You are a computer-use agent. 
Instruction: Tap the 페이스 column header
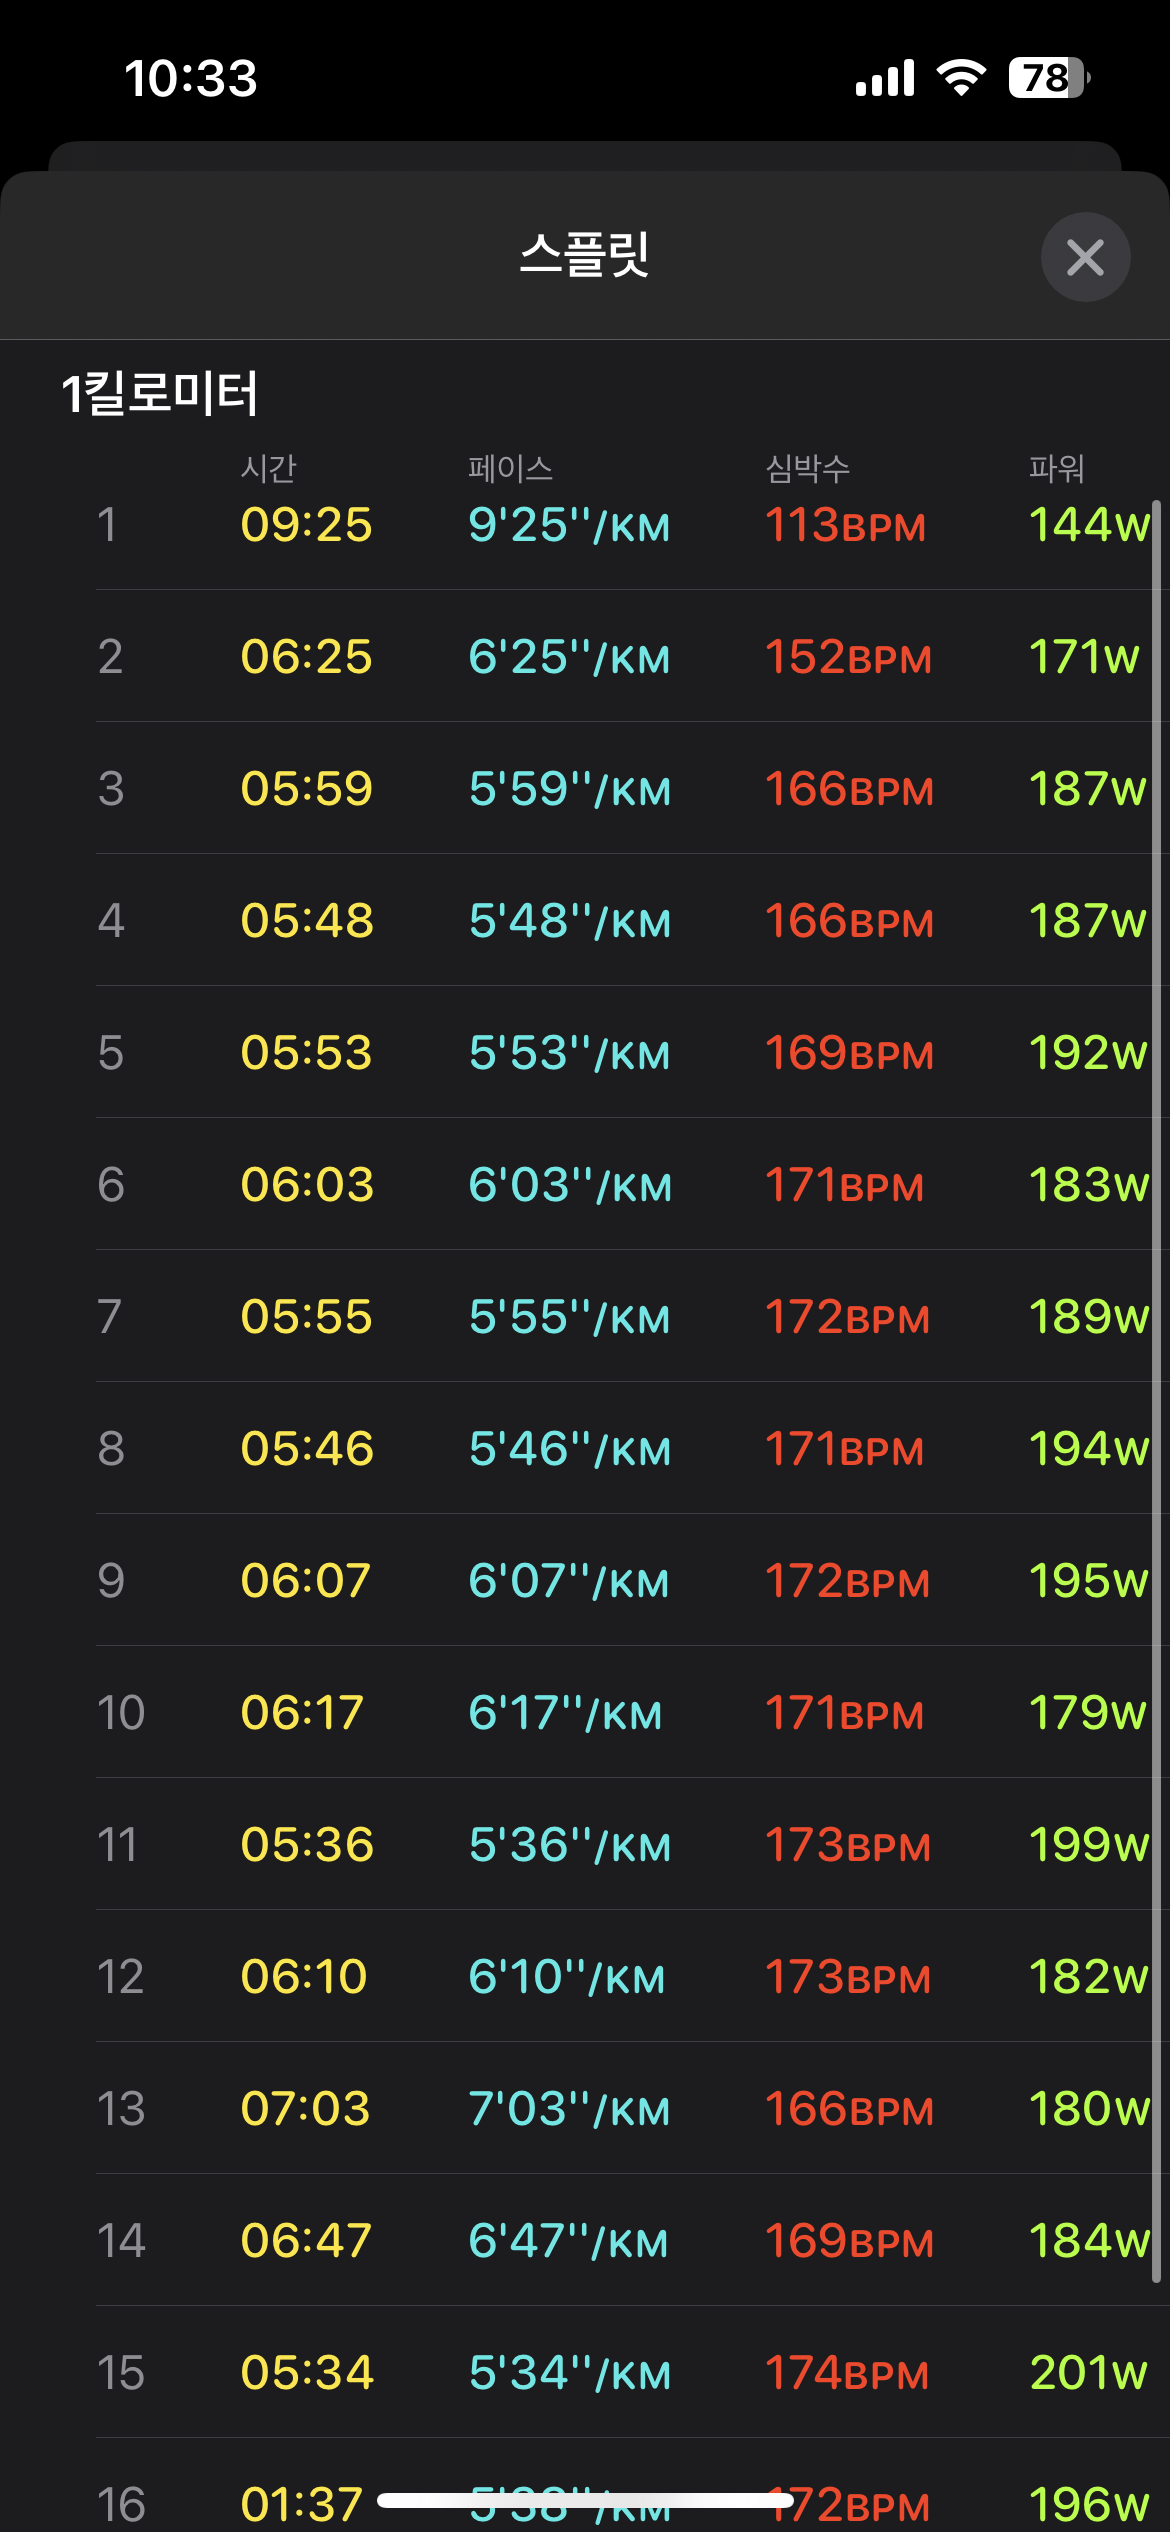(x=510, y=468)
